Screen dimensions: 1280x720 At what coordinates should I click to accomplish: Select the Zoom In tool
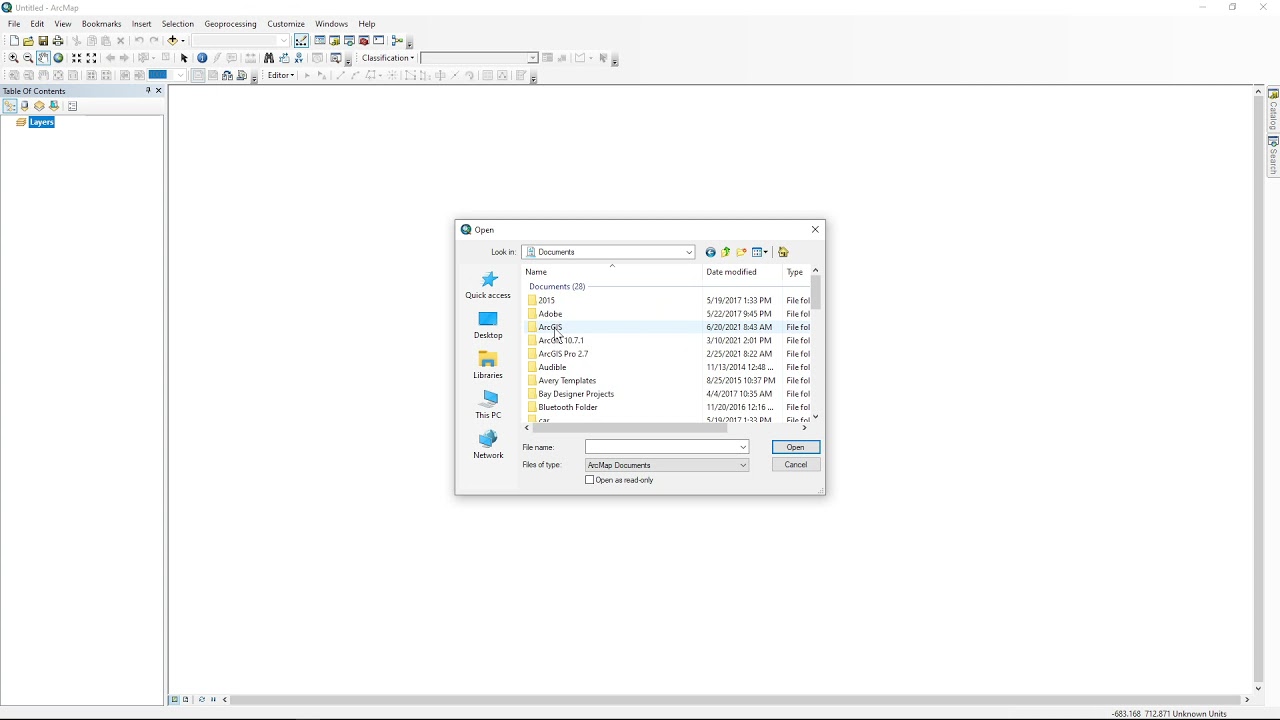coord(14,58)
